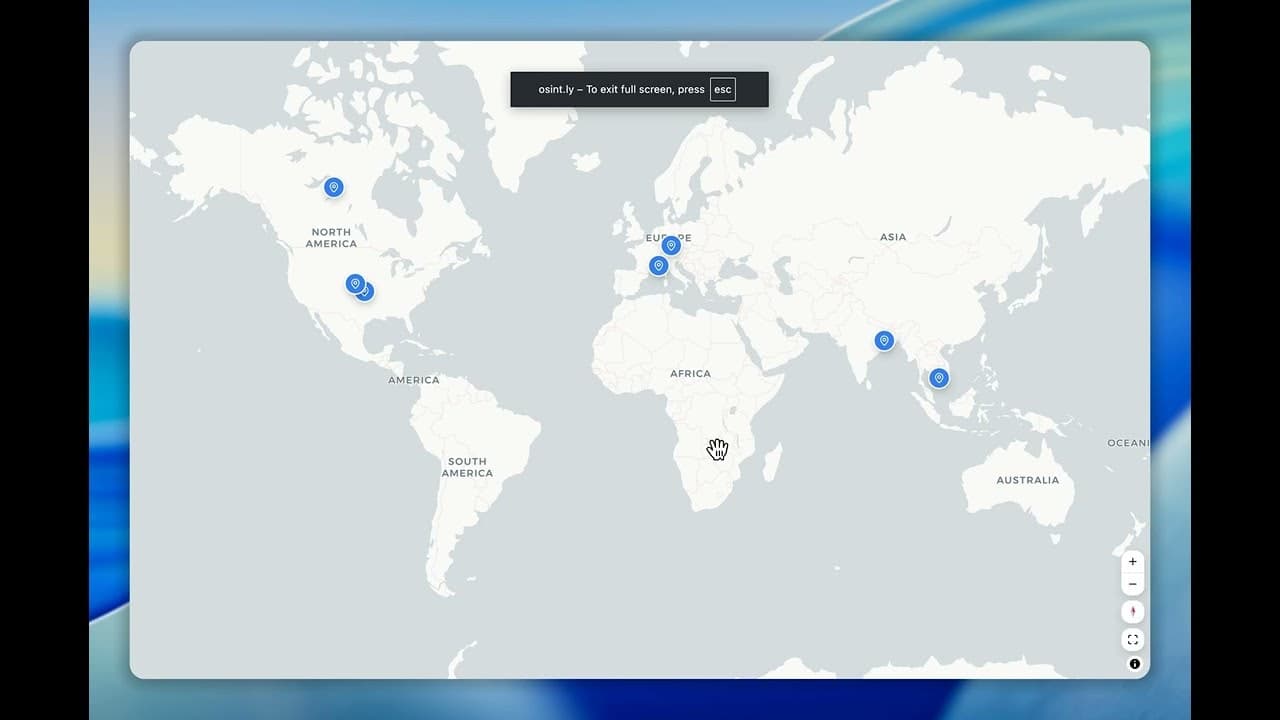Open the marker near southern France

tap(657, 265)
